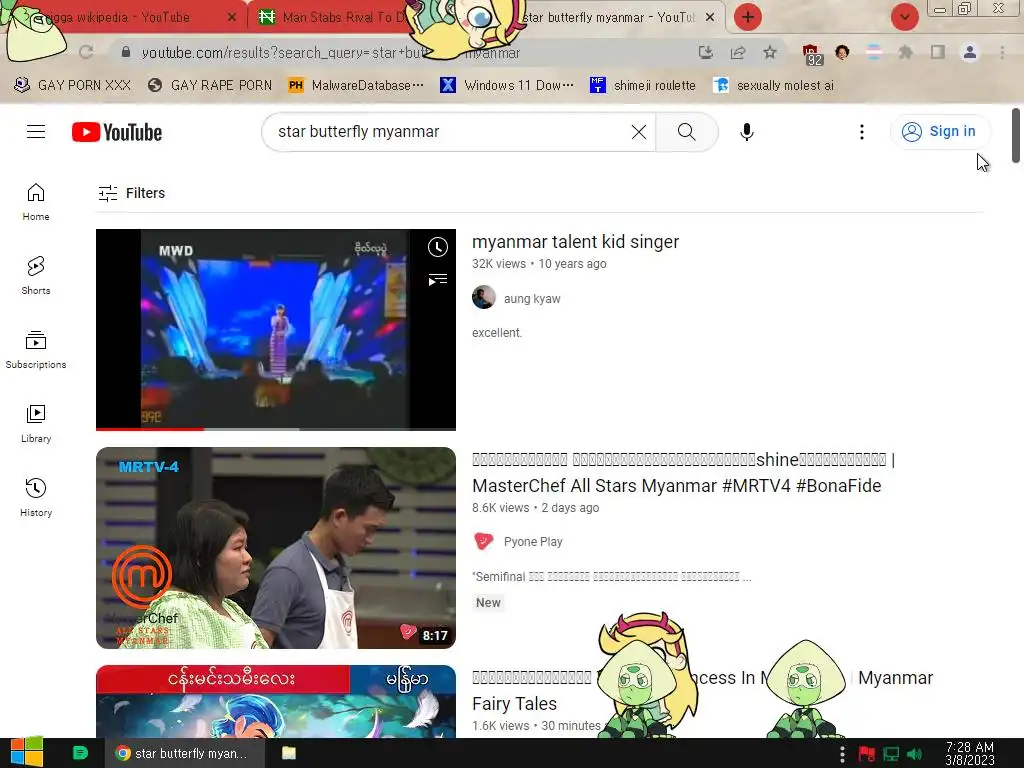Clear the search box with the X icon

[x=639, y=132]
